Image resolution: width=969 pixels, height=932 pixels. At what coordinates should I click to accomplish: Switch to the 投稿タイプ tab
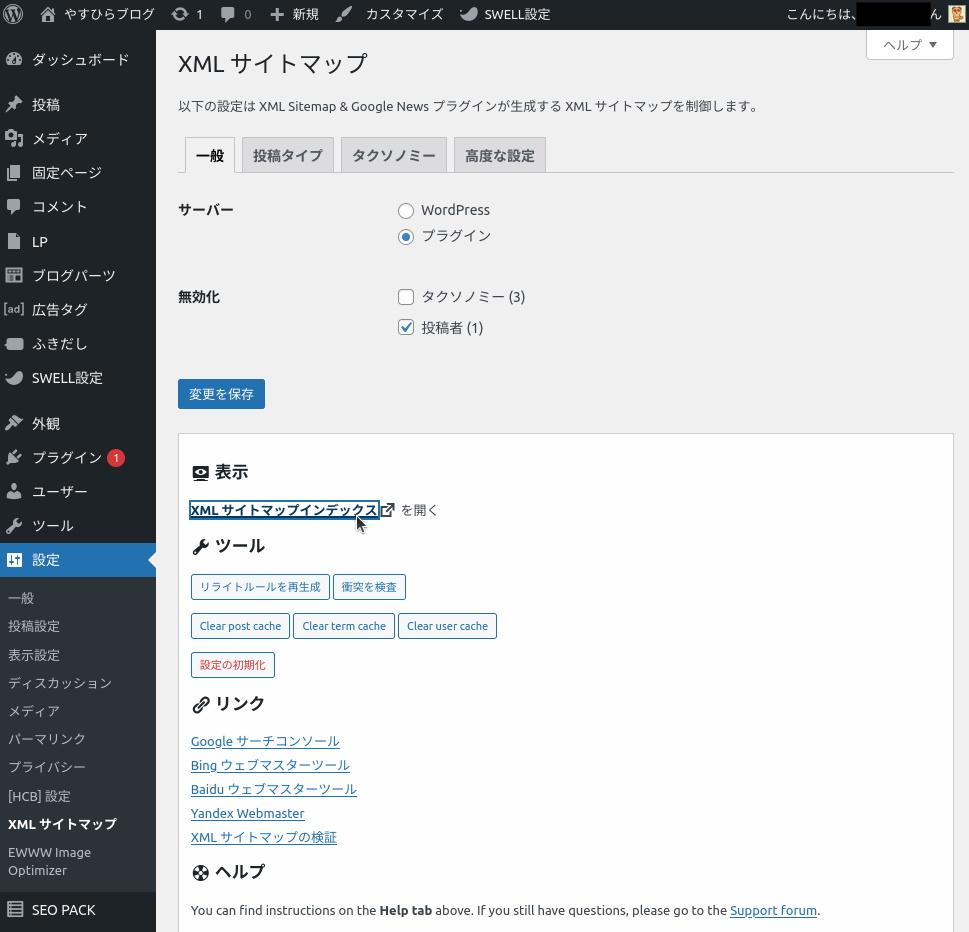point(287,156)
